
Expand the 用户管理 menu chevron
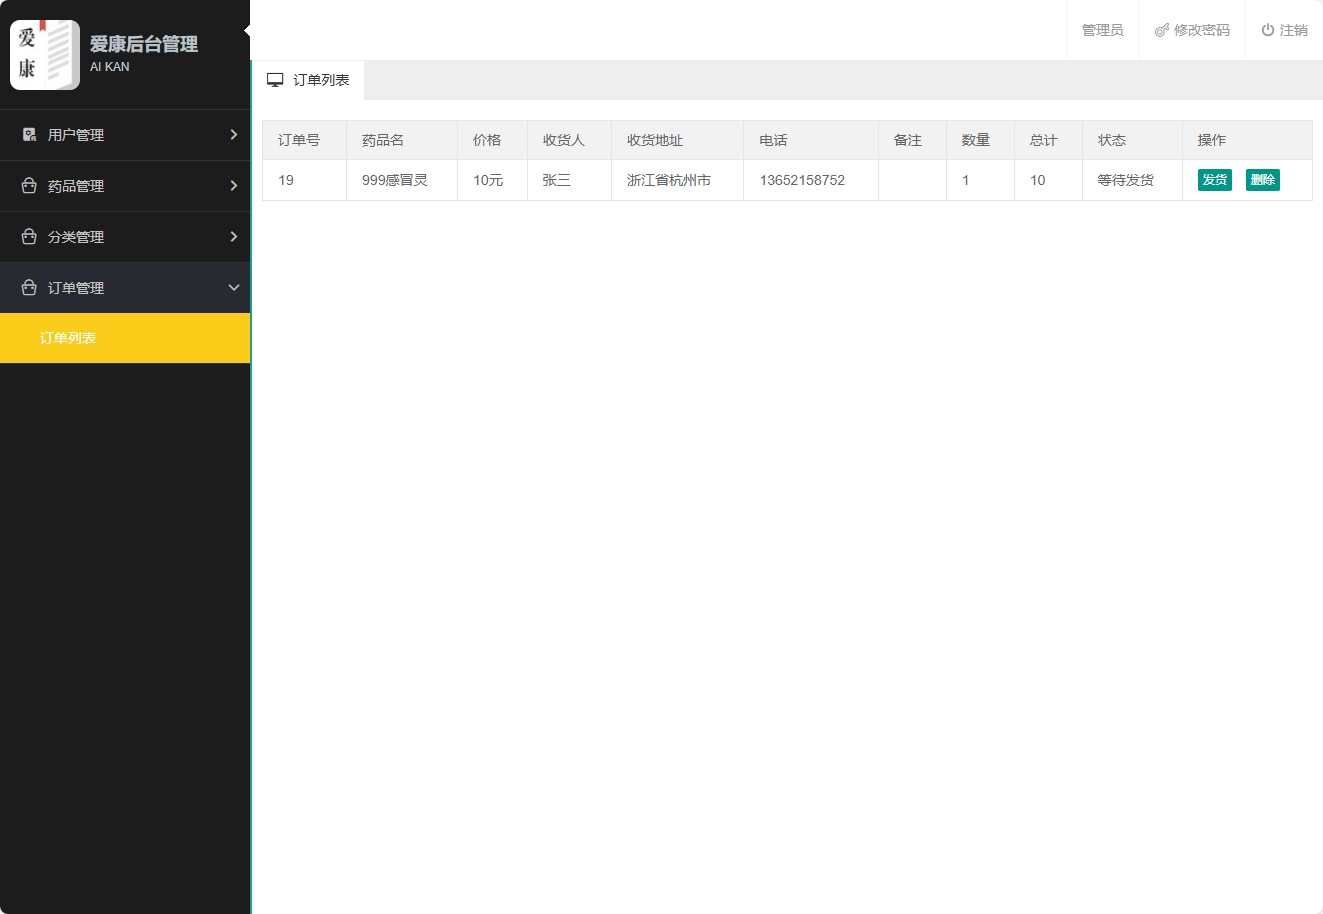234,134
